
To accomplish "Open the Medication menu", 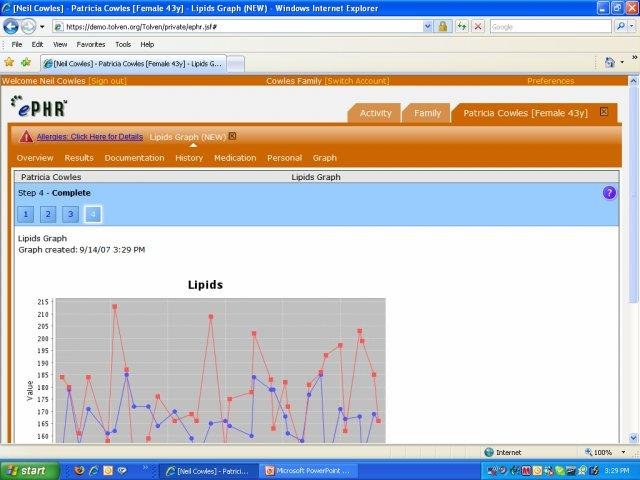I will [235, 158].
